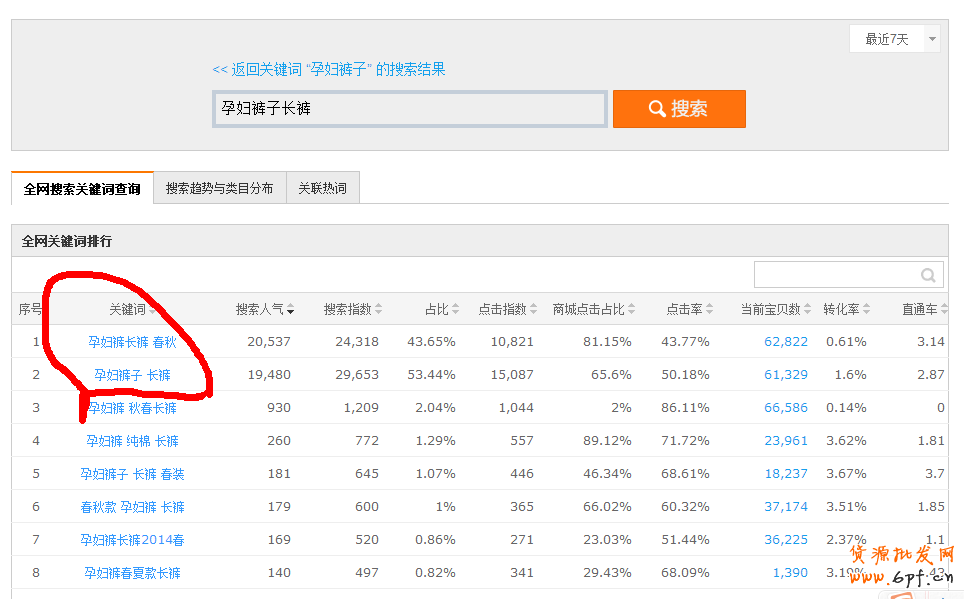Click item count 62,822 in first row

[785, 342]
